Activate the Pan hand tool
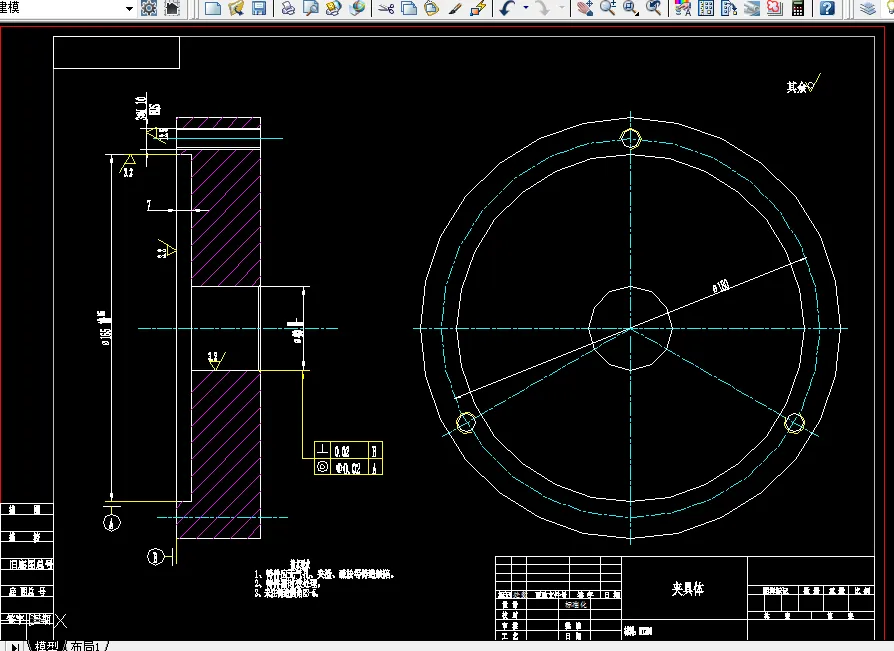 pyautogui.click(x=584, y=8)
